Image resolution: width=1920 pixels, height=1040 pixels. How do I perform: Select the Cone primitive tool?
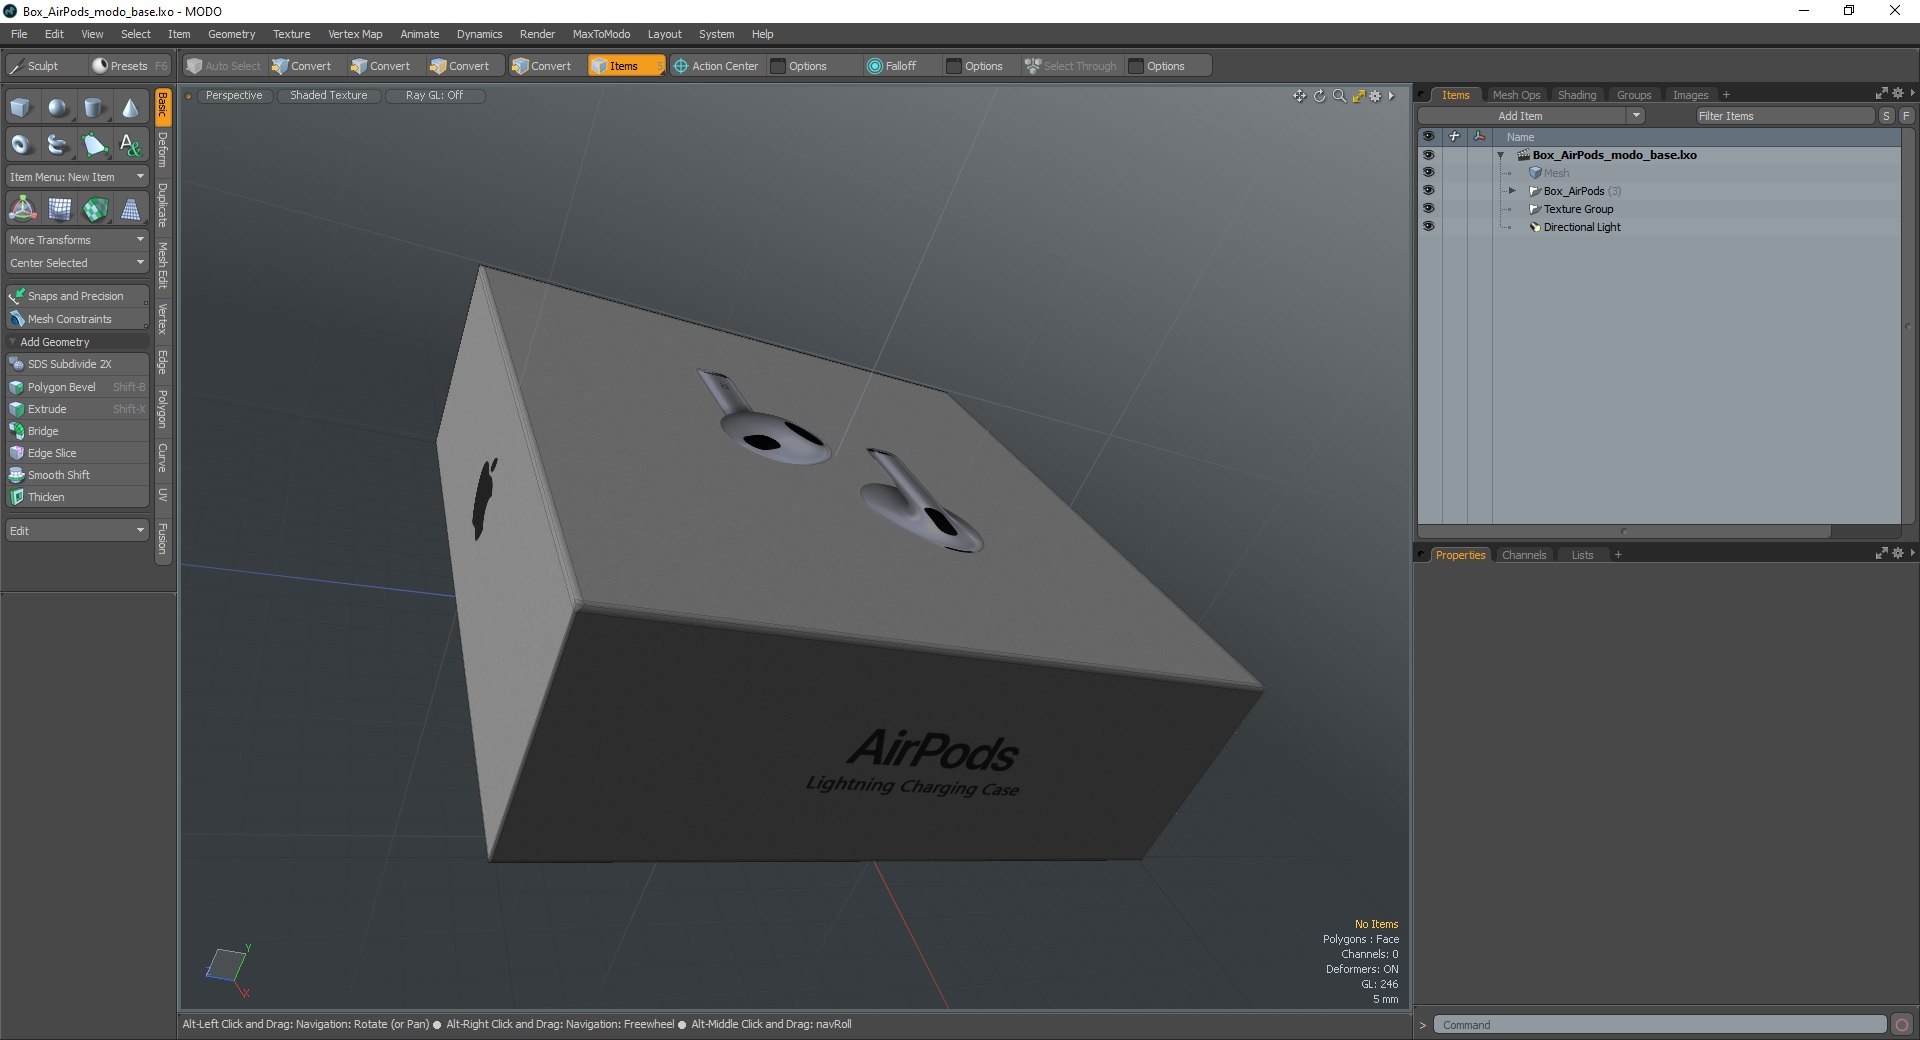(x=130, y=108)
